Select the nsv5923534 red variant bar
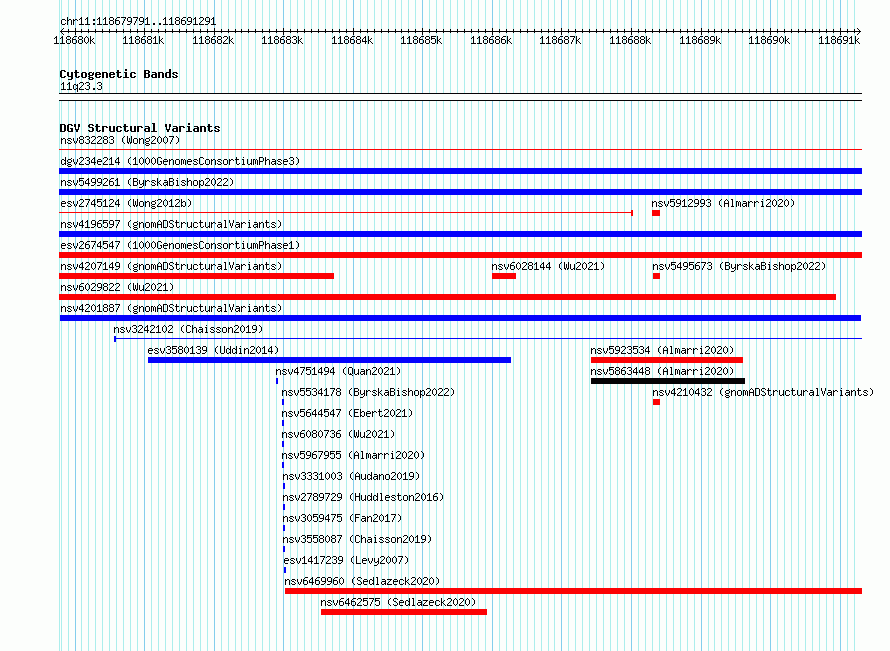The height and width of the screenshot is (651, 890). click(x=667, y=360)
